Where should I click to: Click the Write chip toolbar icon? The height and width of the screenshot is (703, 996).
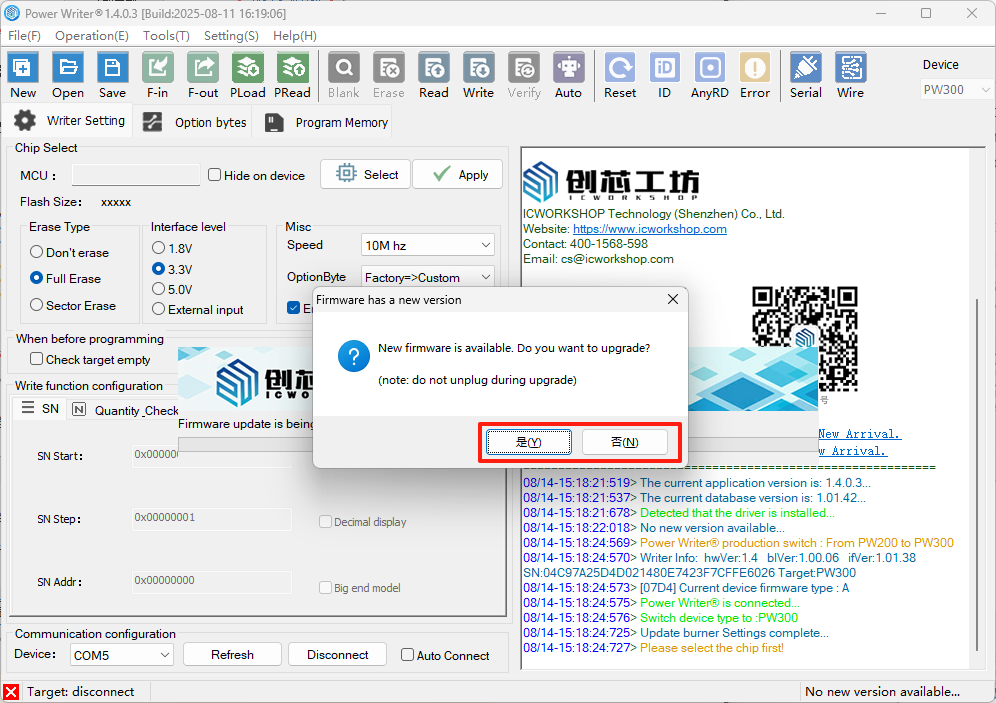[478, 75]
